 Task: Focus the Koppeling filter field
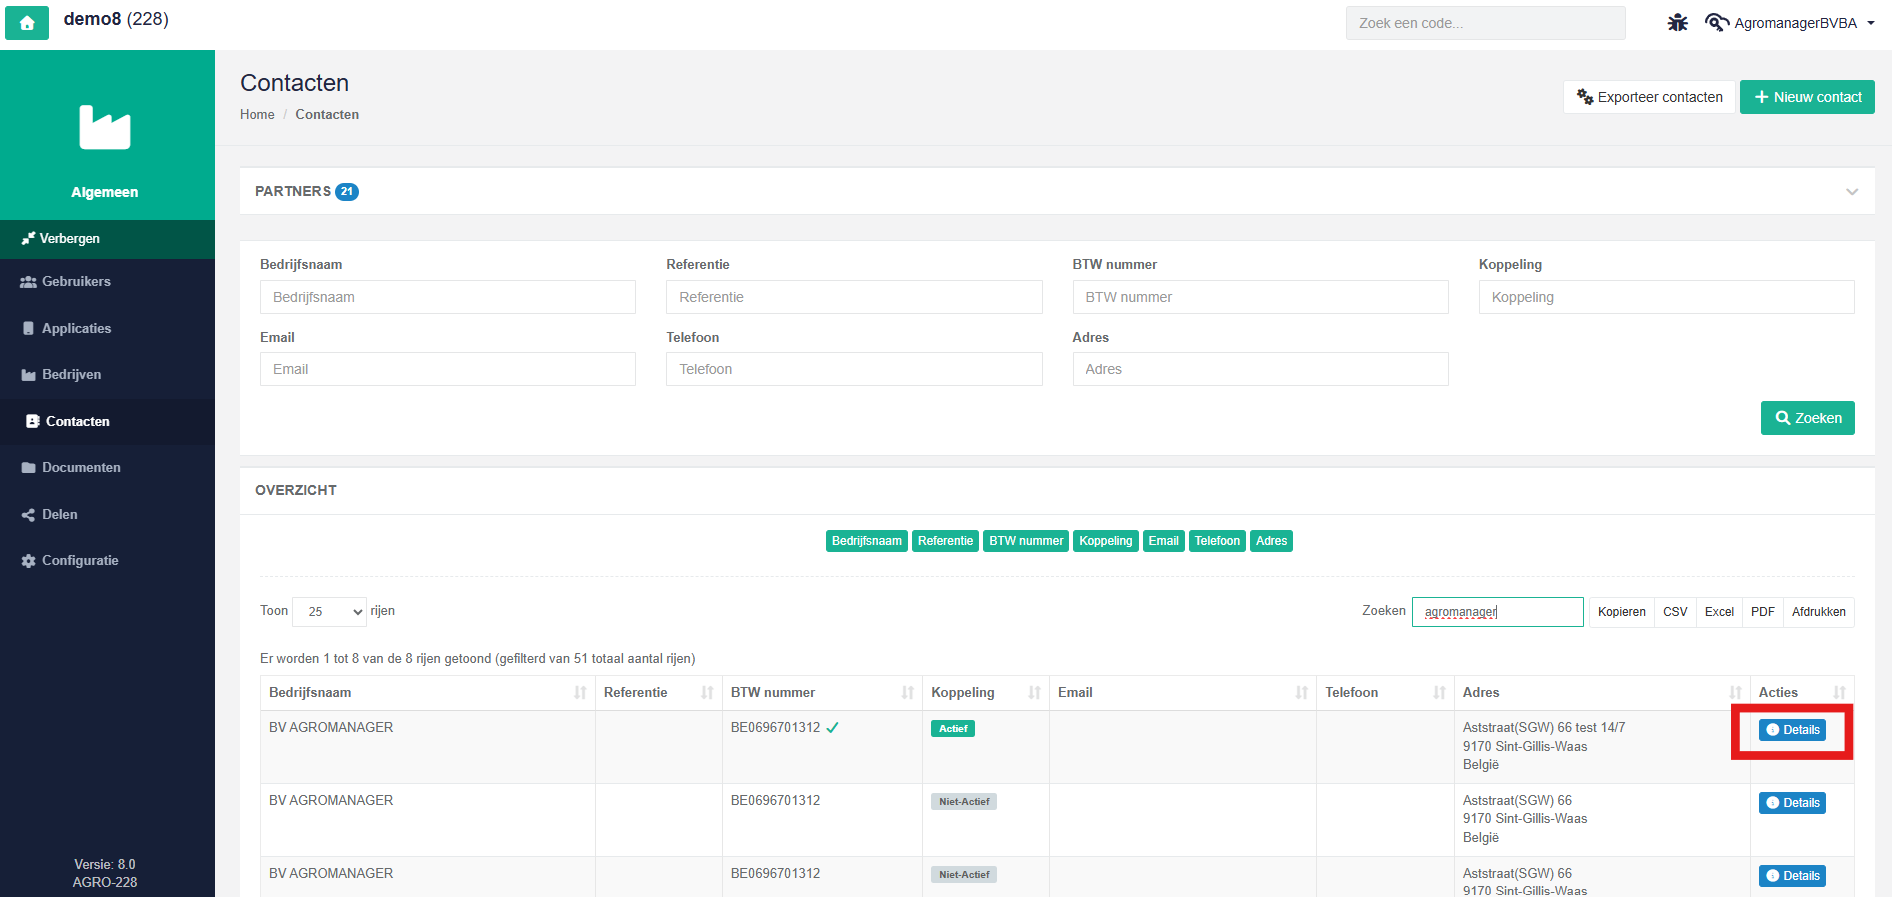(x=1666, y=297)
